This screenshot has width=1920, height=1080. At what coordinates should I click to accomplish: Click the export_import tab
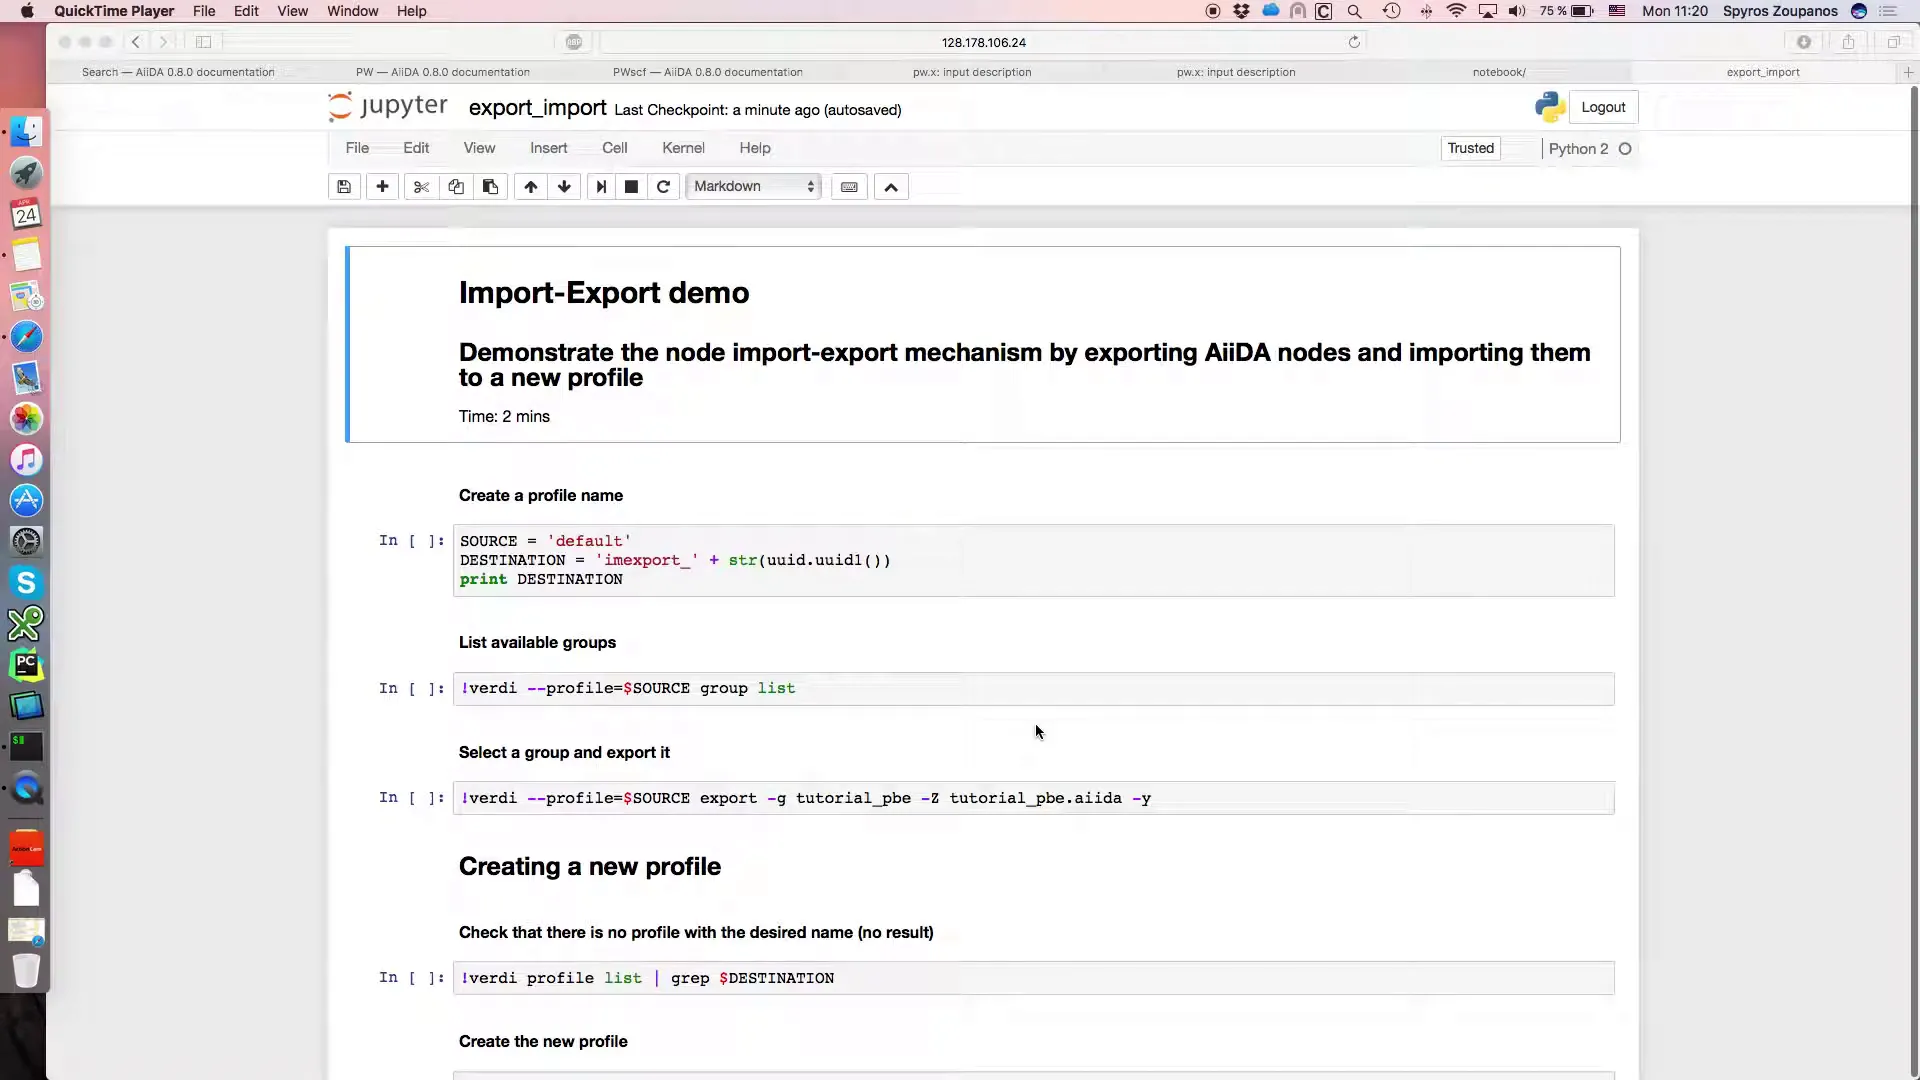pos(1763,71)
